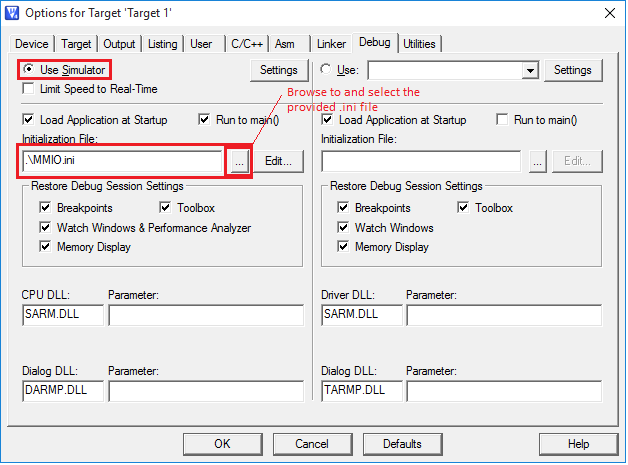628x465 pixels.
Task: Toggle left Load Application at Startup checkbox
Action: pos(29,120)
